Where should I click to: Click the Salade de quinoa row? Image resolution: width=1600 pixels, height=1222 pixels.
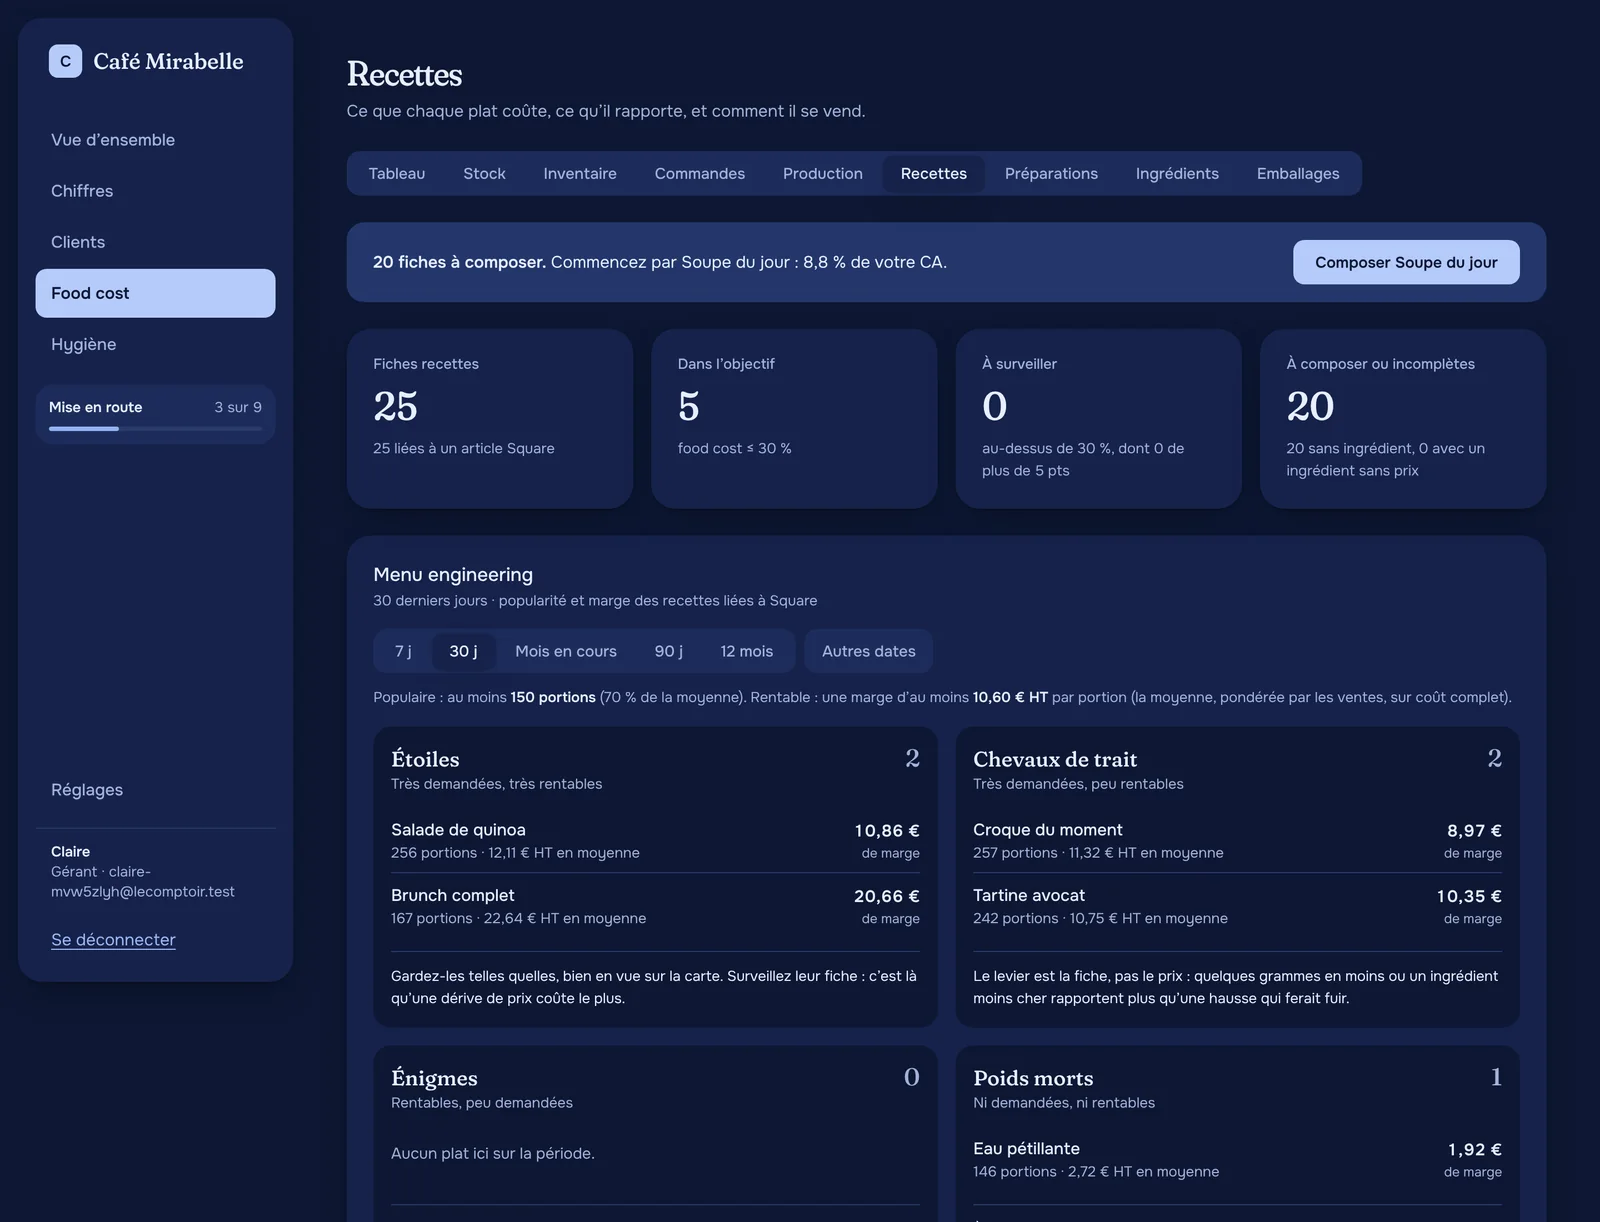click(x=655, y=841)
